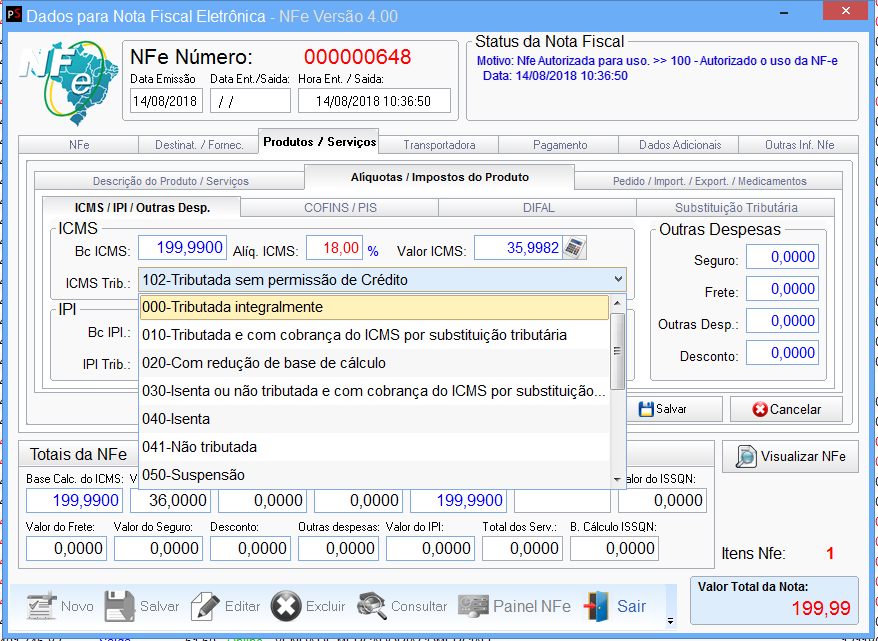Click the Total dos Serv. field
The image size is (878, 641).
(522, 548)
